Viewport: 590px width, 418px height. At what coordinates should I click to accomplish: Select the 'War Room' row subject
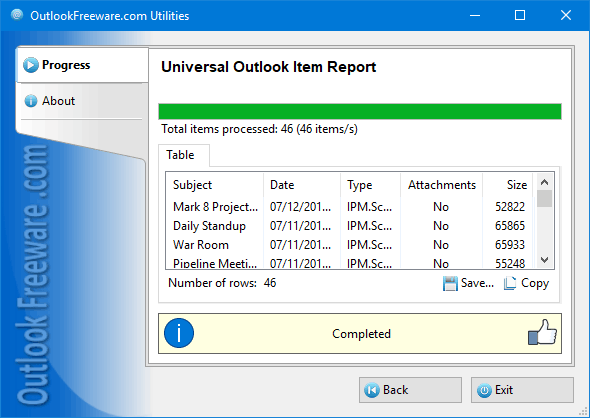[x=201, y=245]
